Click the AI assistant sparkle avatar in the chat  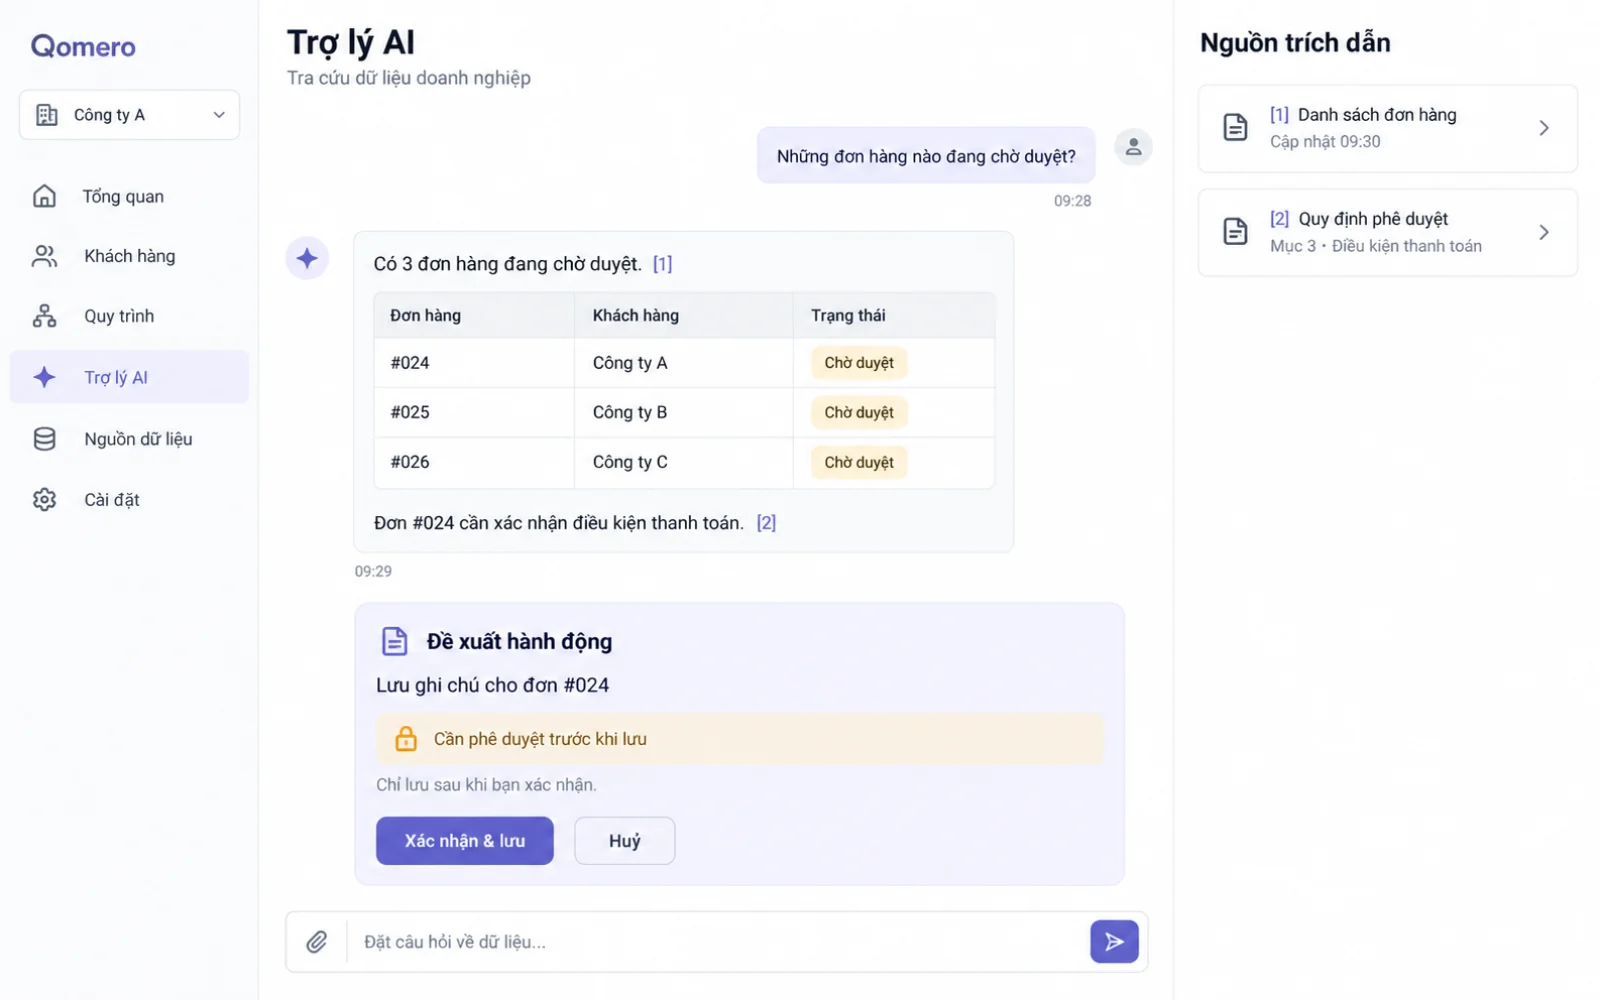pyautogui.click(x=307, y=258)
